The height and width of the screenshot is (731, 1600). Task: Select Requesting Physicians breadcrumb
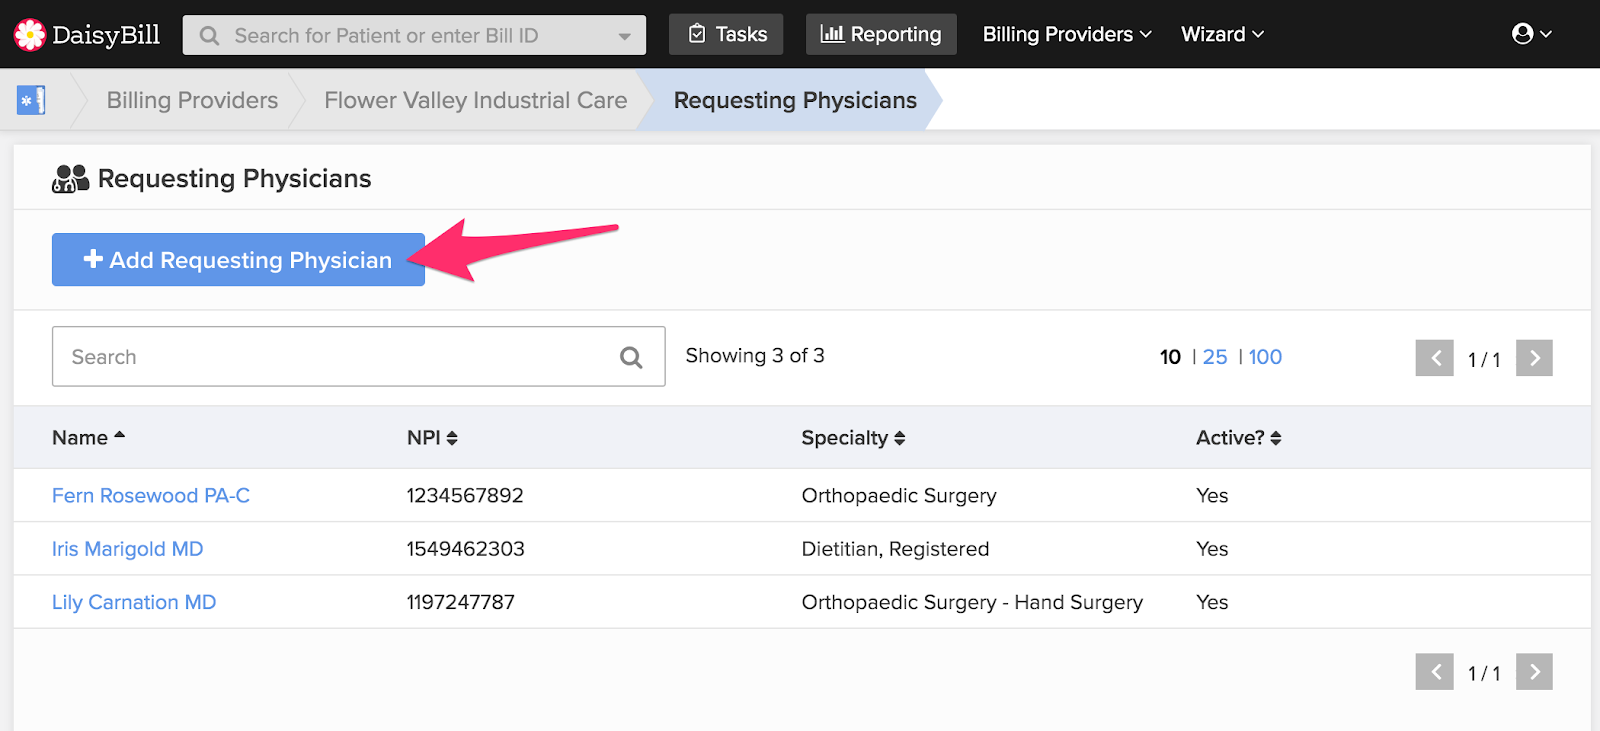[795, 100]
